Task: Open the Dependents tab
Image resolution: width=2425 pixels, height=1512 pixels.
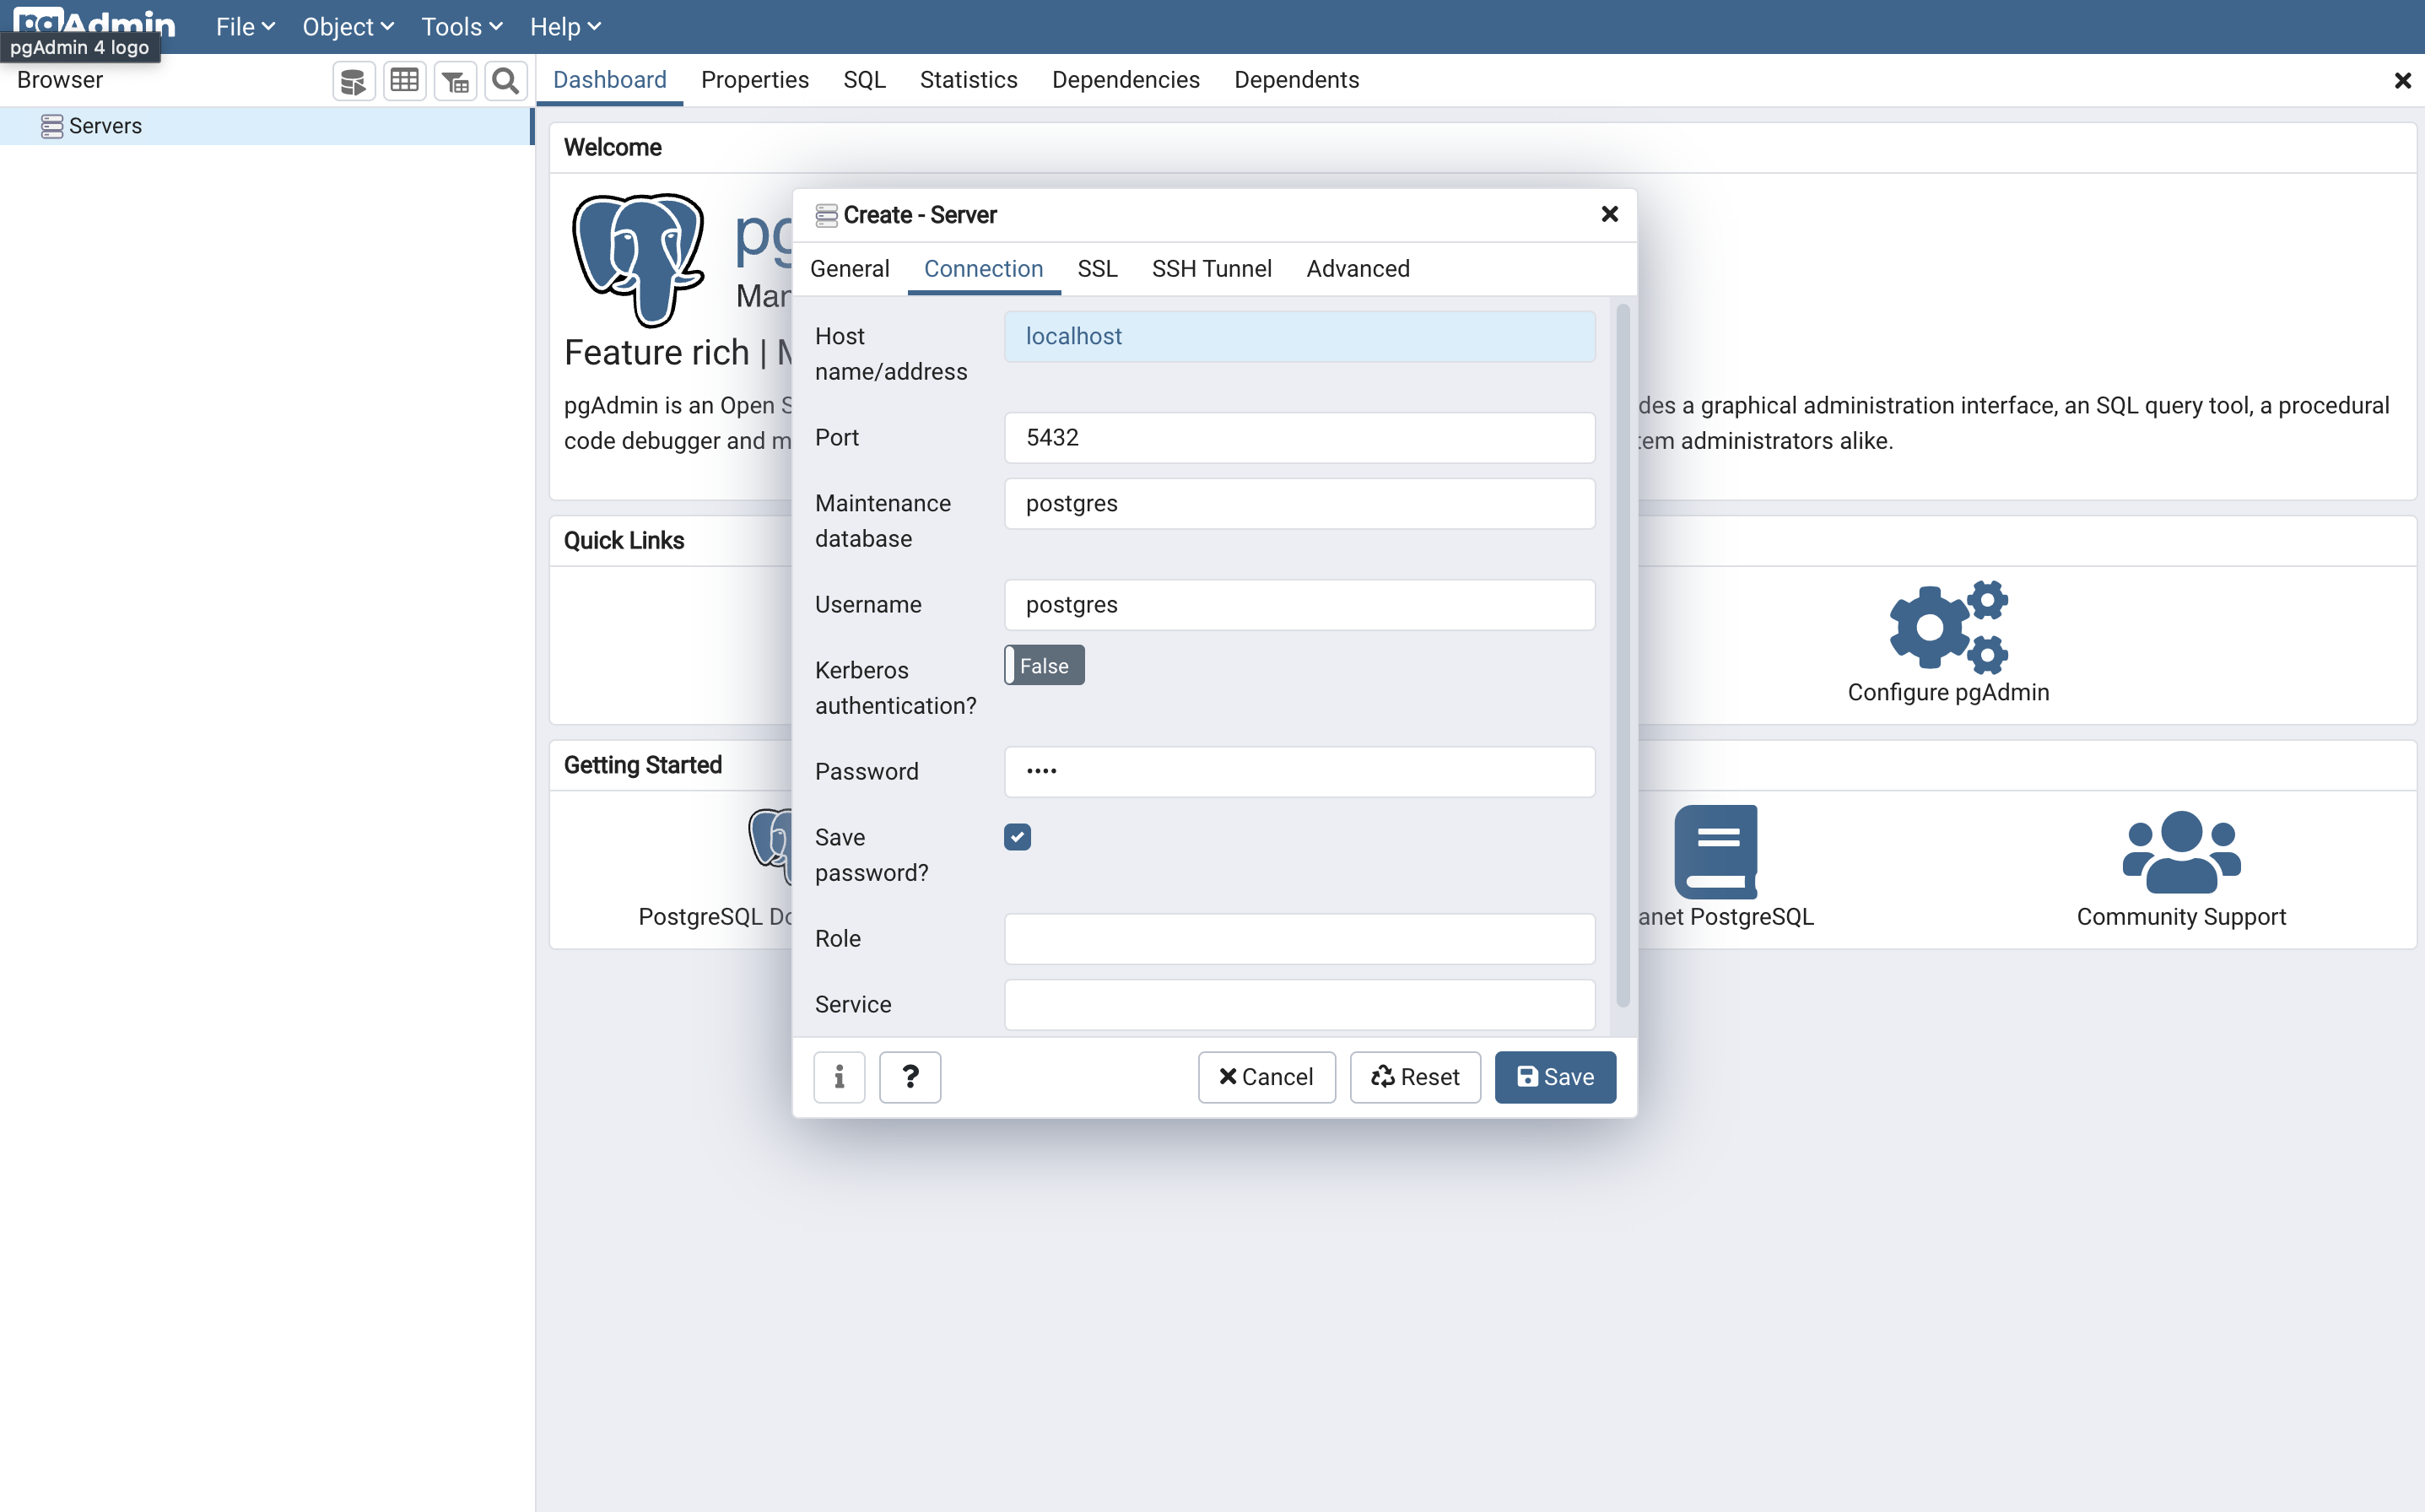Action: pyautogui.click(x=1296, y=80)
